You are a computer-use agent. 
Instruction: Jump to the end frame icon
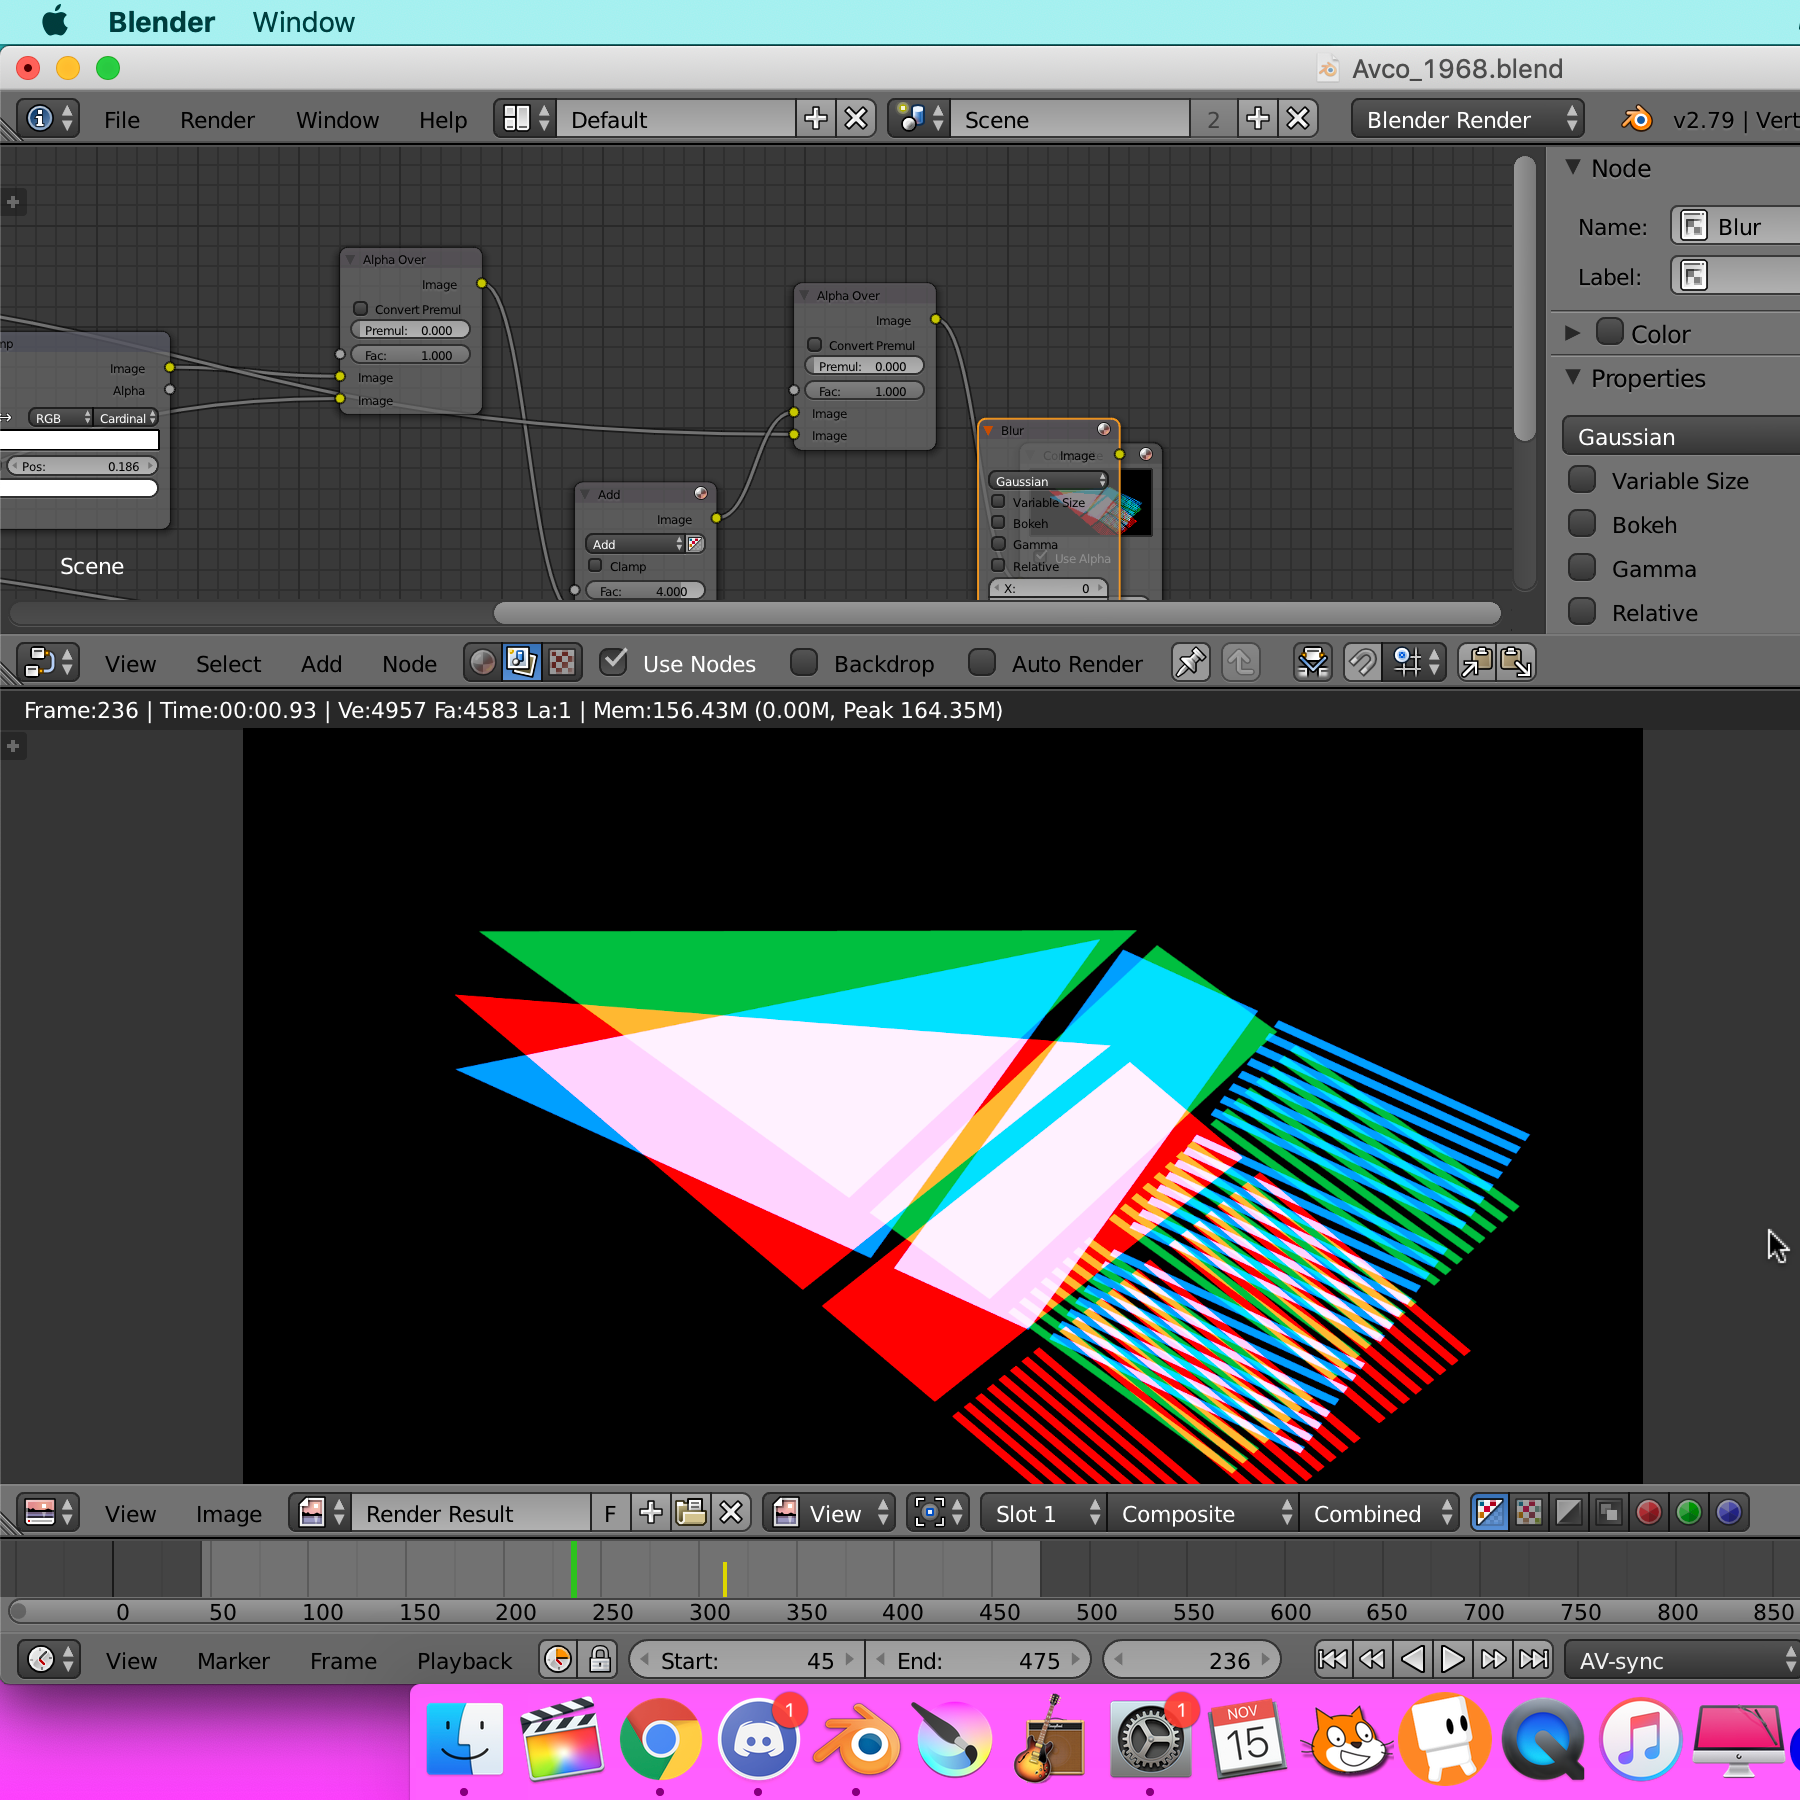click(x=1533, y=1660)
